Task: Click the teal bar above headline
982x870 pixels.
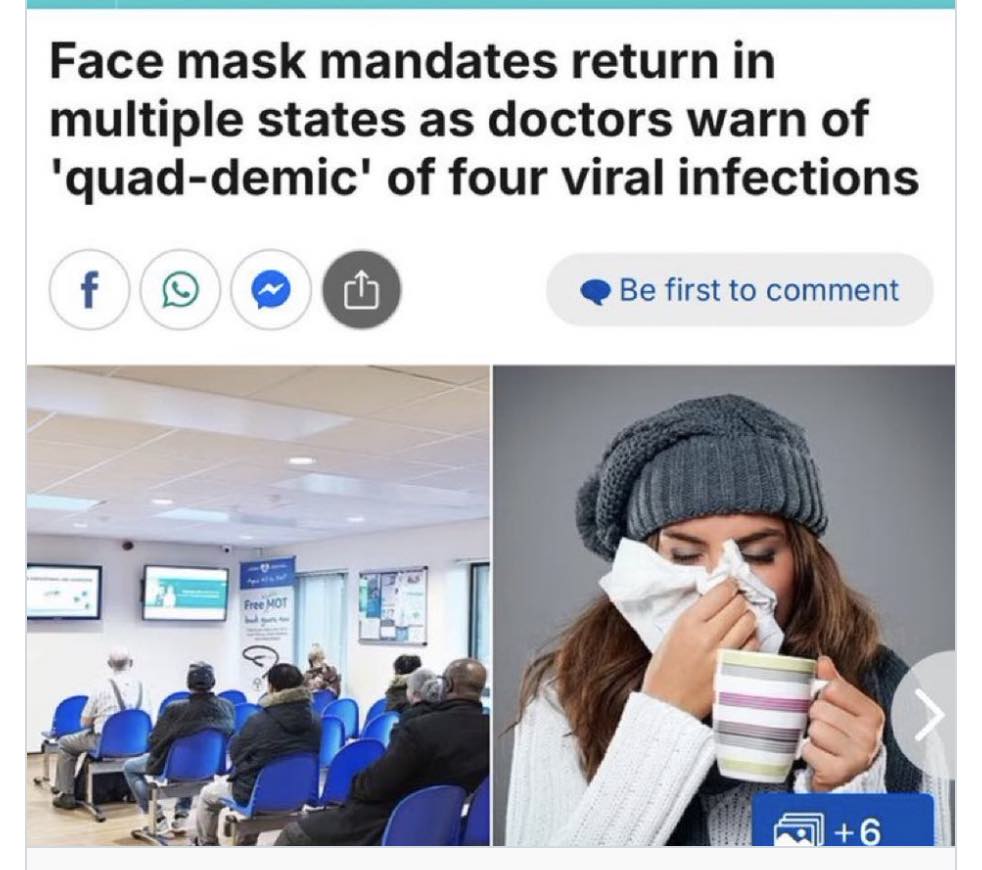Action: pos(491,4)
